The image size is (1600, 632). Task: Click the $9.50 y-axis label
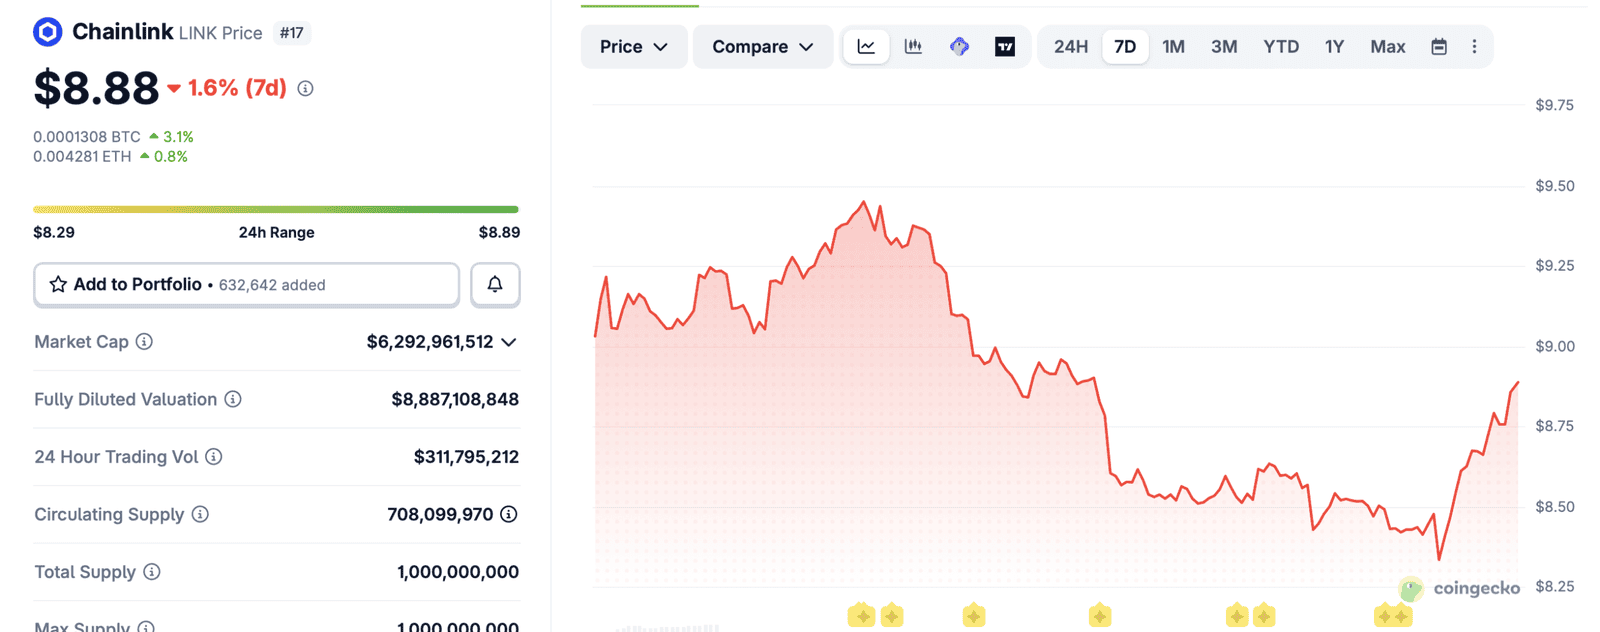click(x=1555, y=186)
